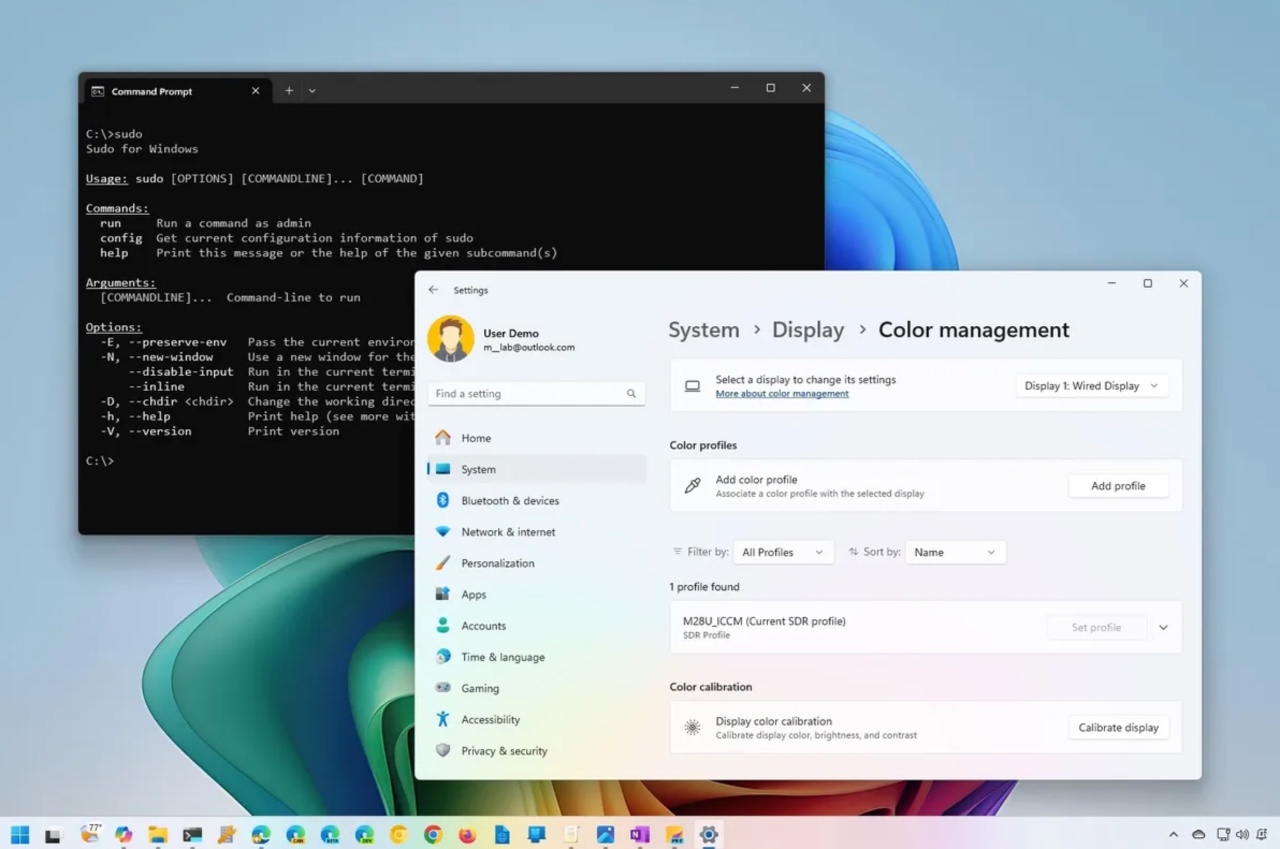The width and height of the screenshot is (1280, 849).
Task: Open the All Profiles filter dropdown
Action: pyautogui.click(x=783, y=552)
